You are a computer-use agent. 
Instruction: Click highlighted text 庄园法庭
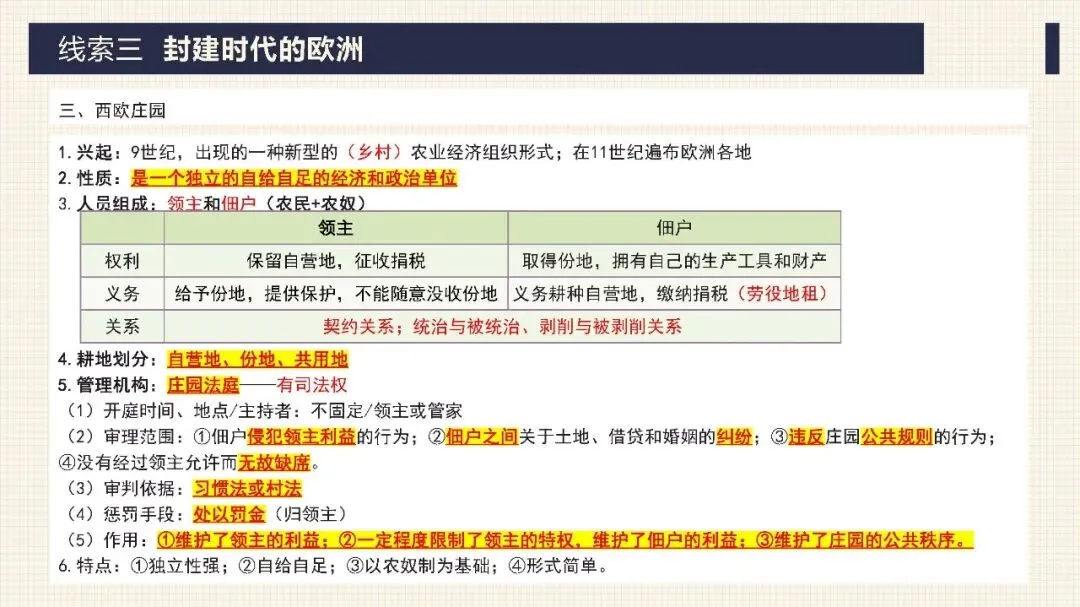pyautogui.click(x=203, y=385)
